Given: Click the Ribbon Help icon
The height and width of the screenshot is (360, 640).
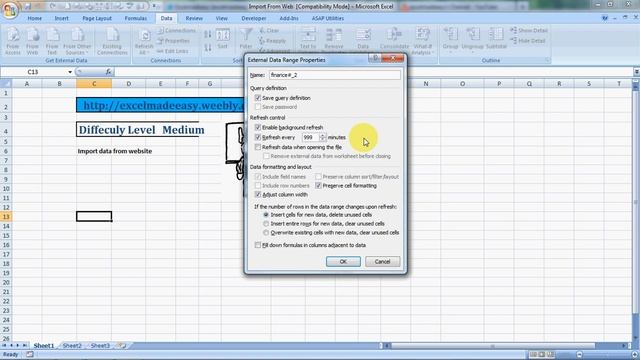Looking at the screenshot, I should click(x=605, y=18).
